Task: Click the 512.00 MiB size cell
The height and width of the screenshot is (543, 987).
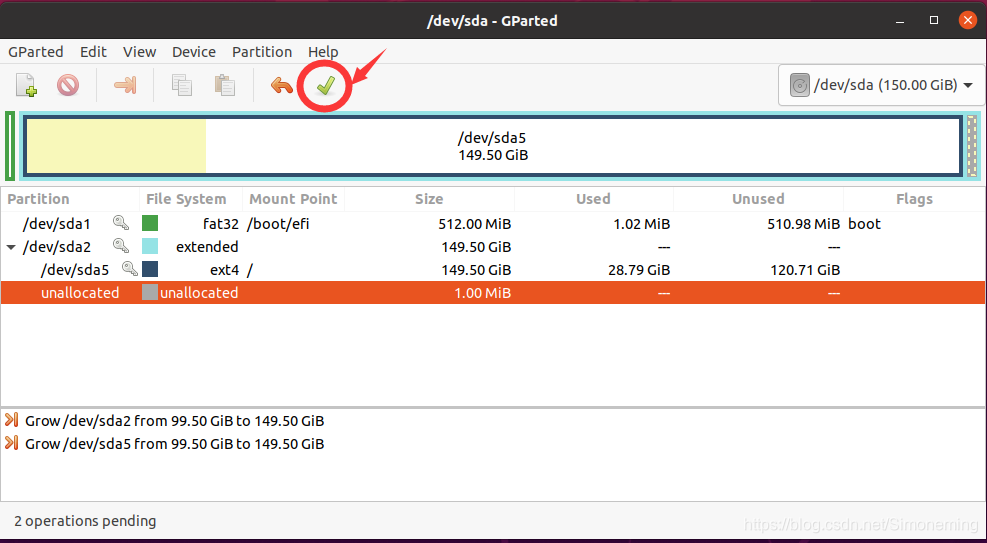Action: click(475, 223)
